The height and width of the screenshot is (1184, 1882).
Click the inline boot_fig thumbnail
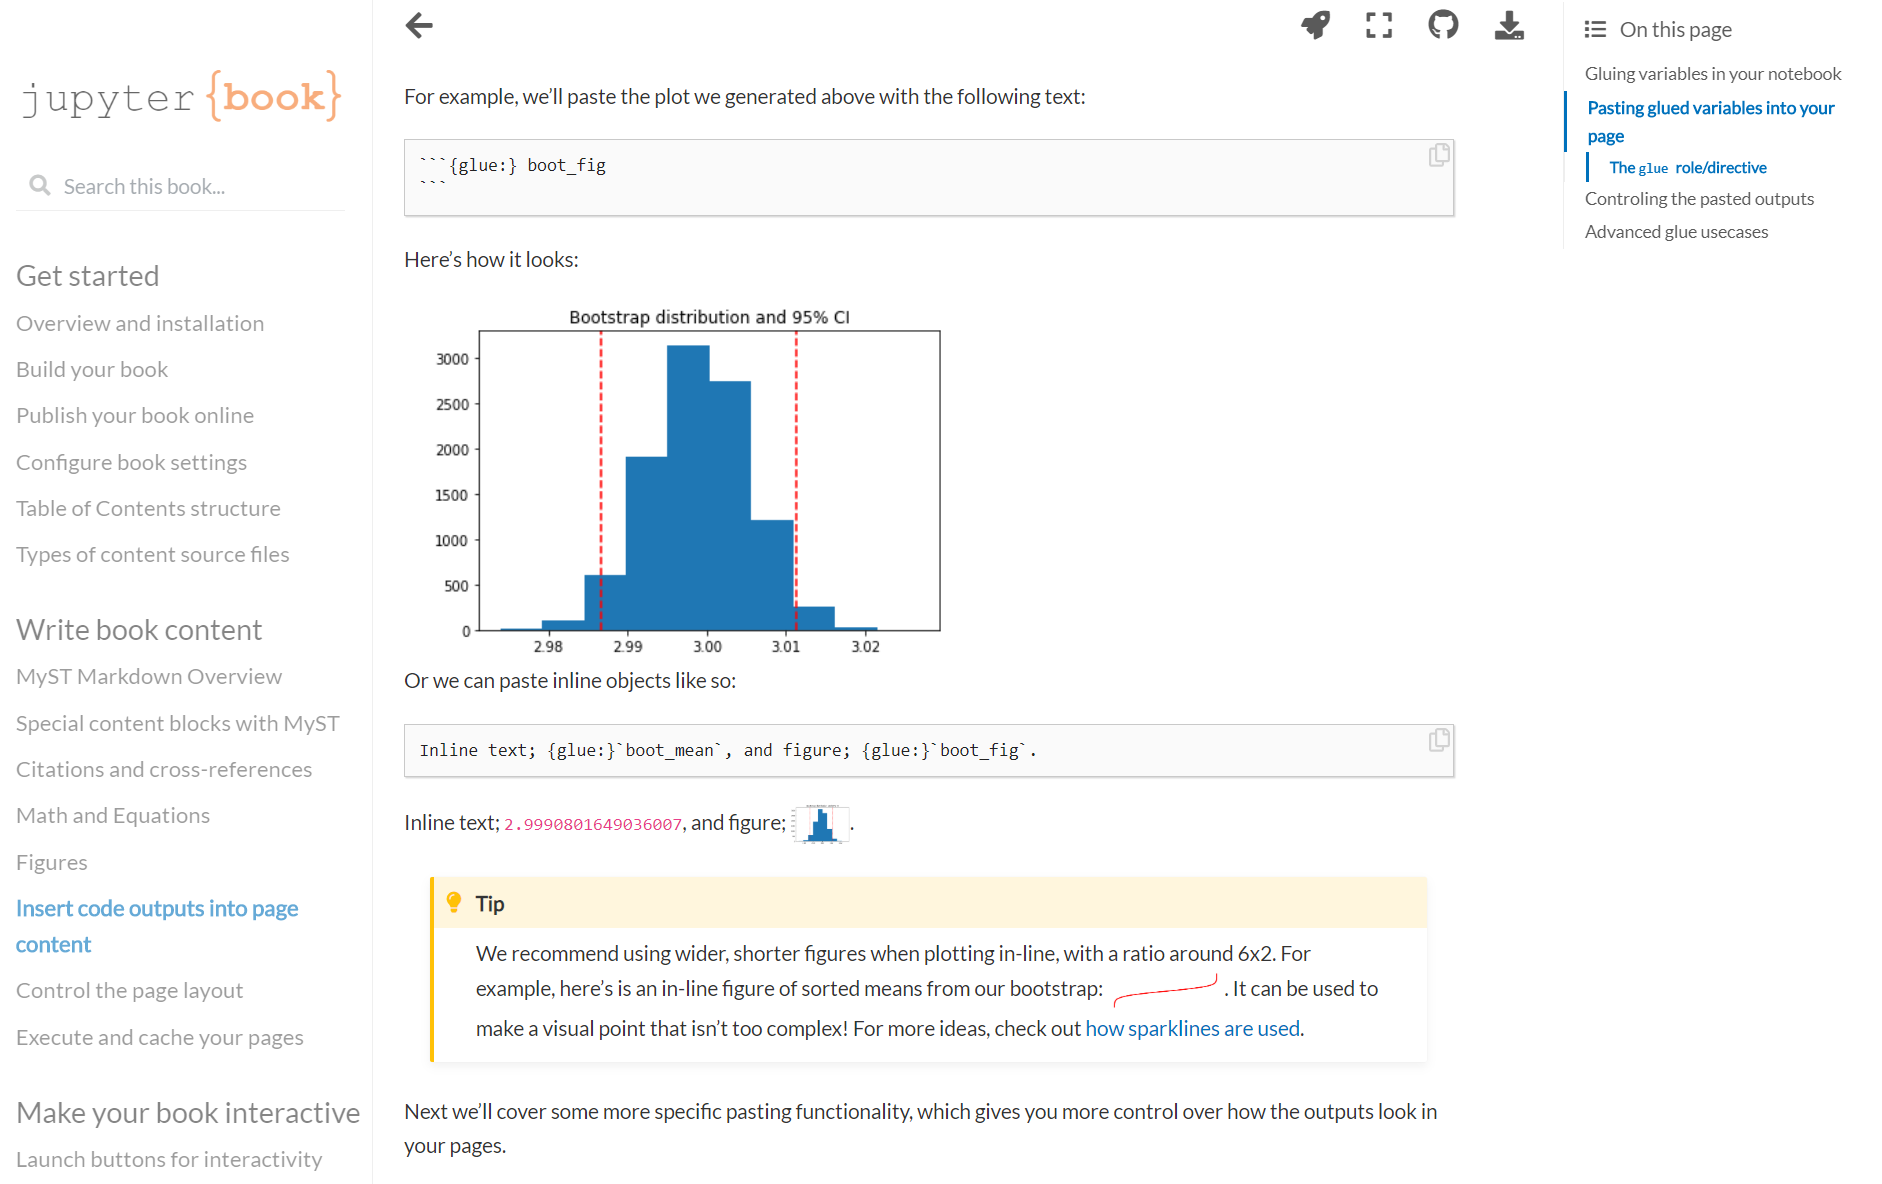[821, 824]
